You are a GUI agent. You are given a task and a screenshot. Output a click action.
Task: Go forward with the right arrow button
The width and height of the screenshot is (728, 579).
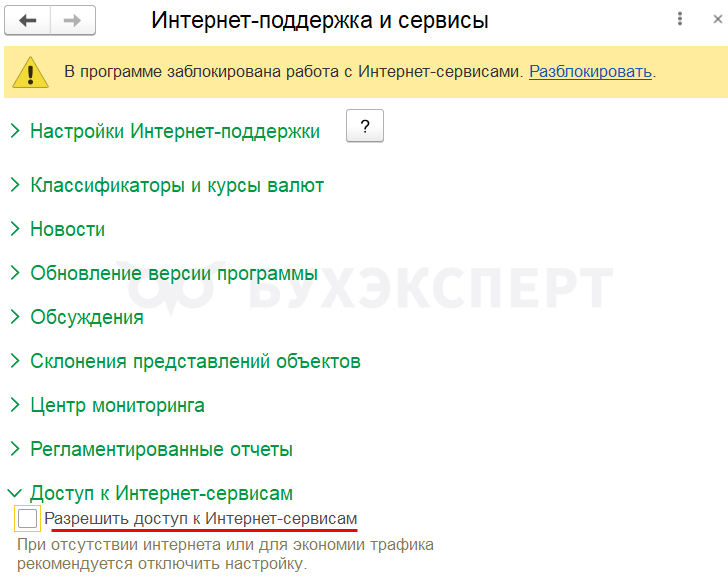click(72, 20)
